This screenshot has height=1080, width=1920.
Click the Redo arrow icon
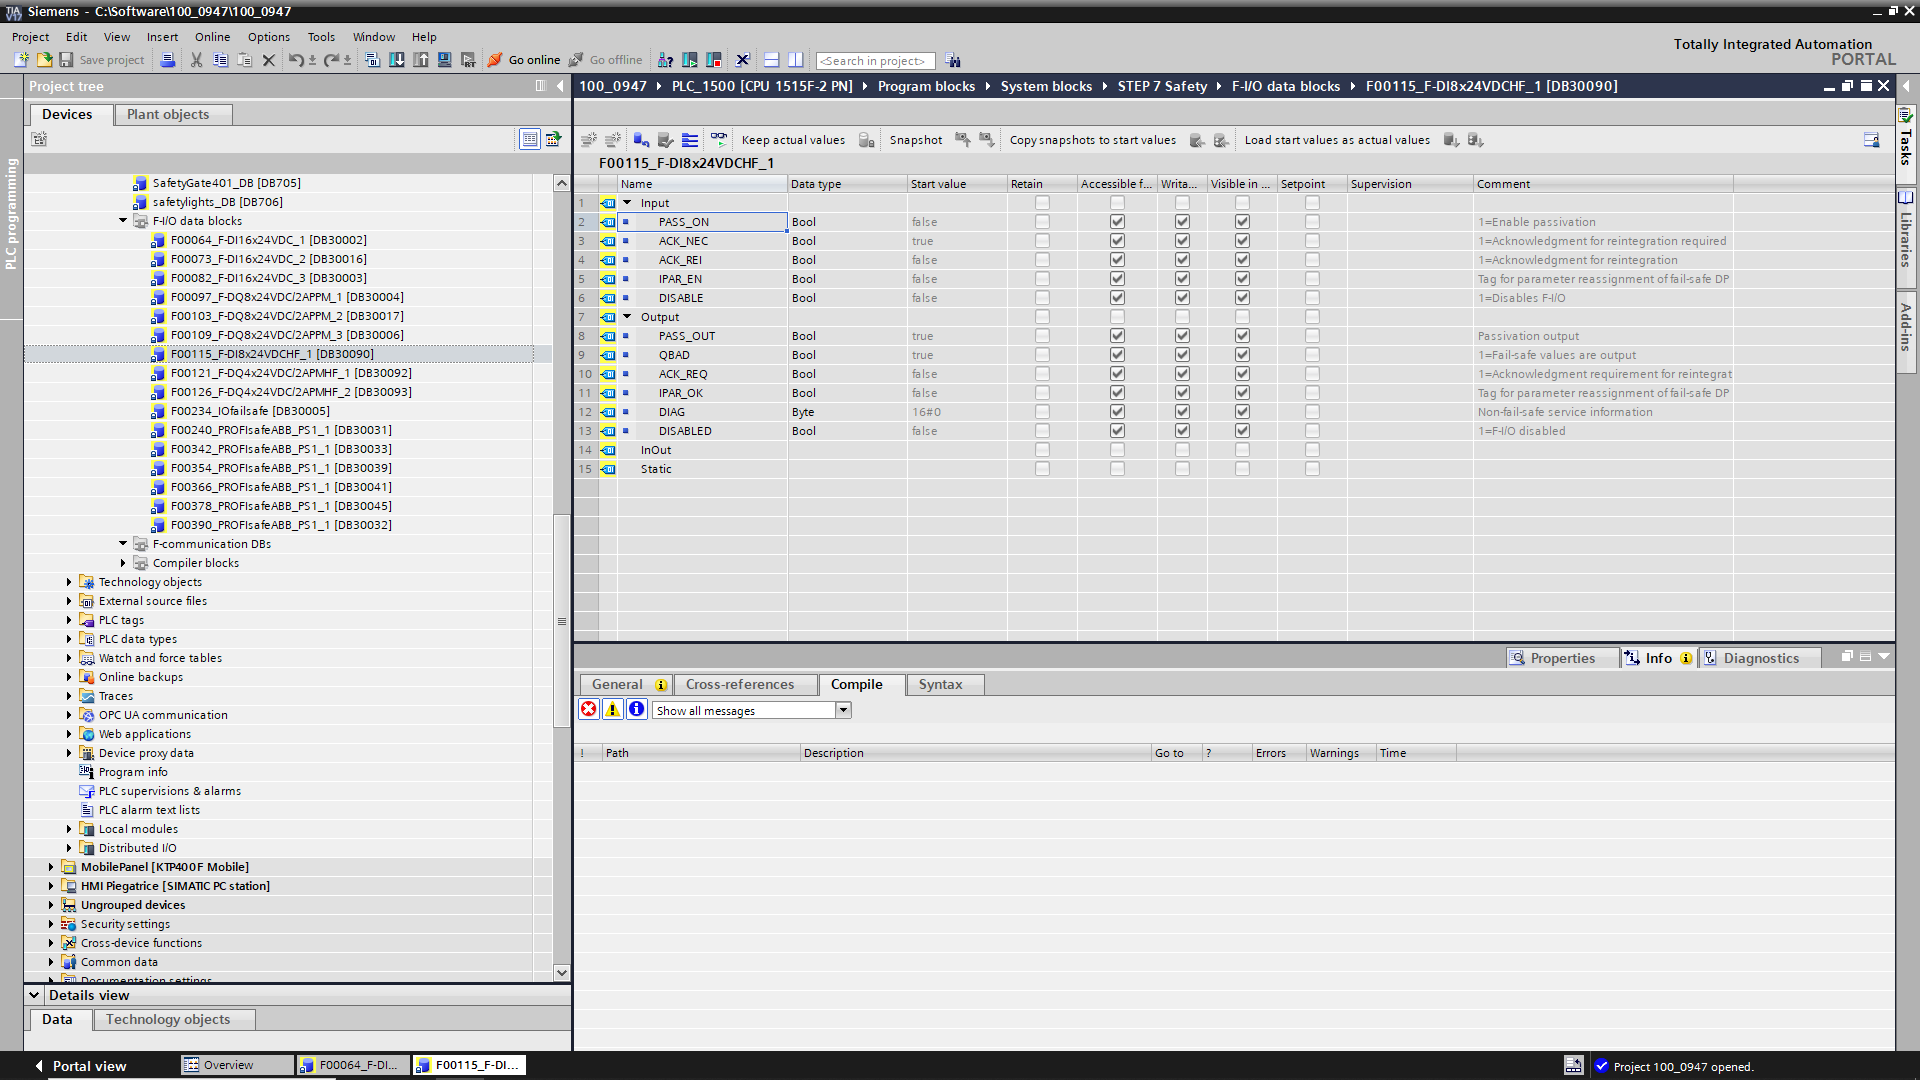pos(331,60)
